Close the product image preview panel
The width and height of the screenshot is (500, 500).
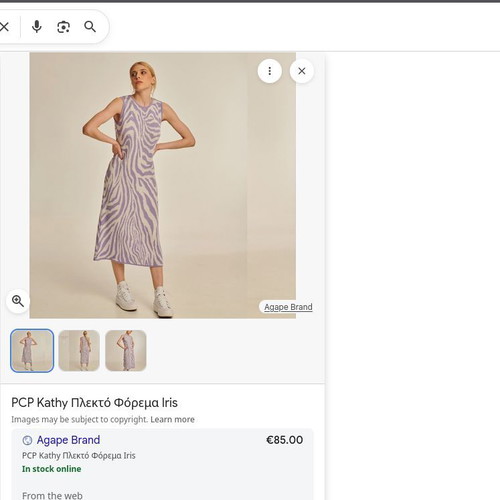[x=302, y=71]
